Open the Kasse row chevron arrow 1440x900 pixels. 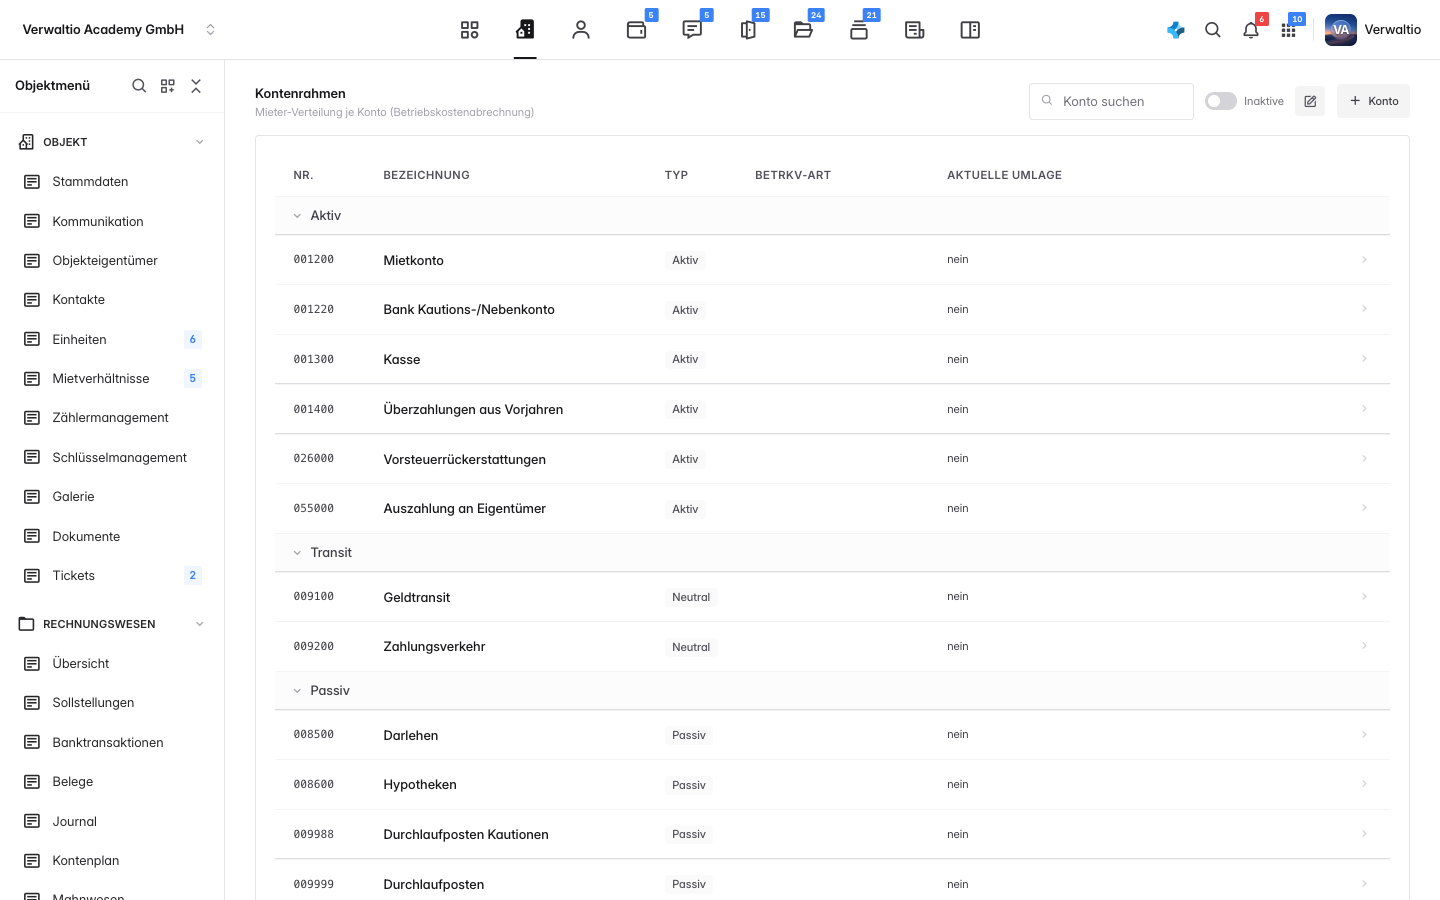coord(1364,359)
